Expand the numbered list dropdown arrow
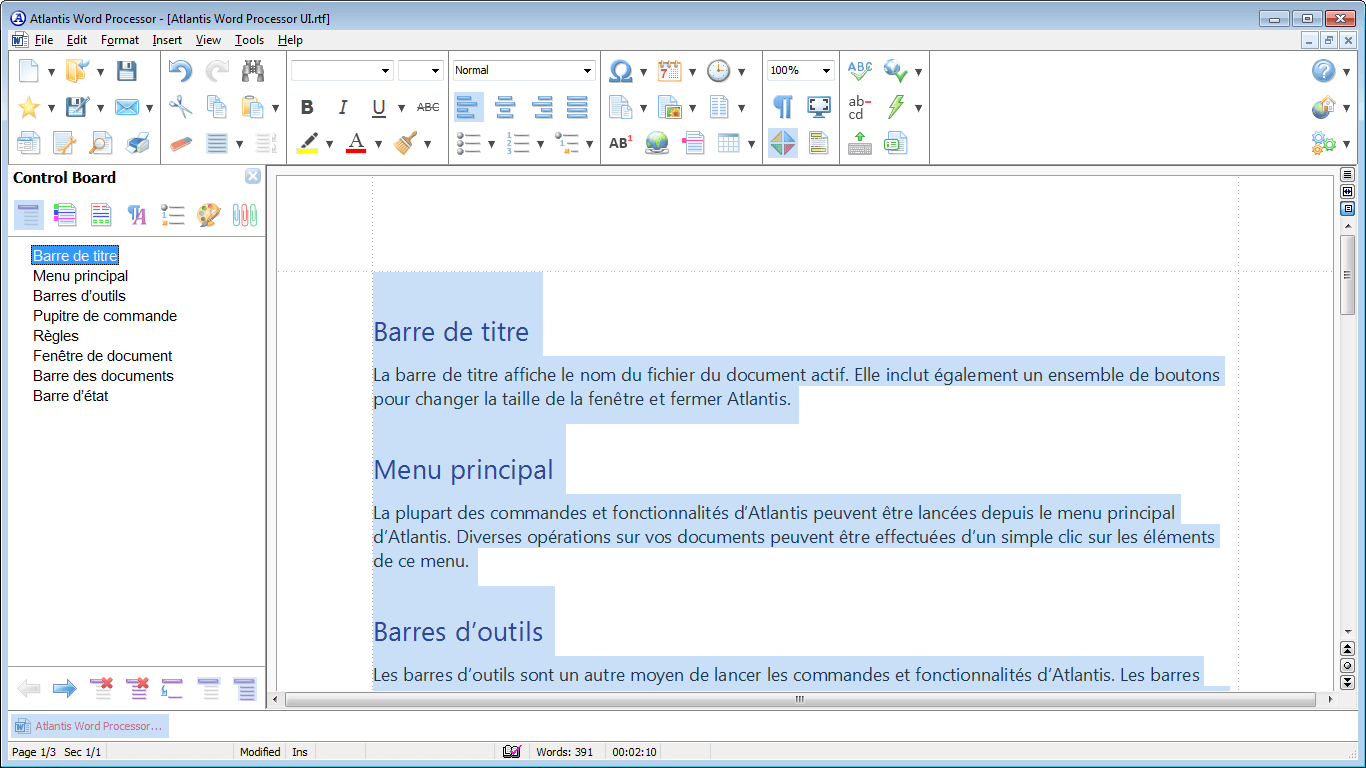Viewport: 1366px width, 768px height. point(540,143)
